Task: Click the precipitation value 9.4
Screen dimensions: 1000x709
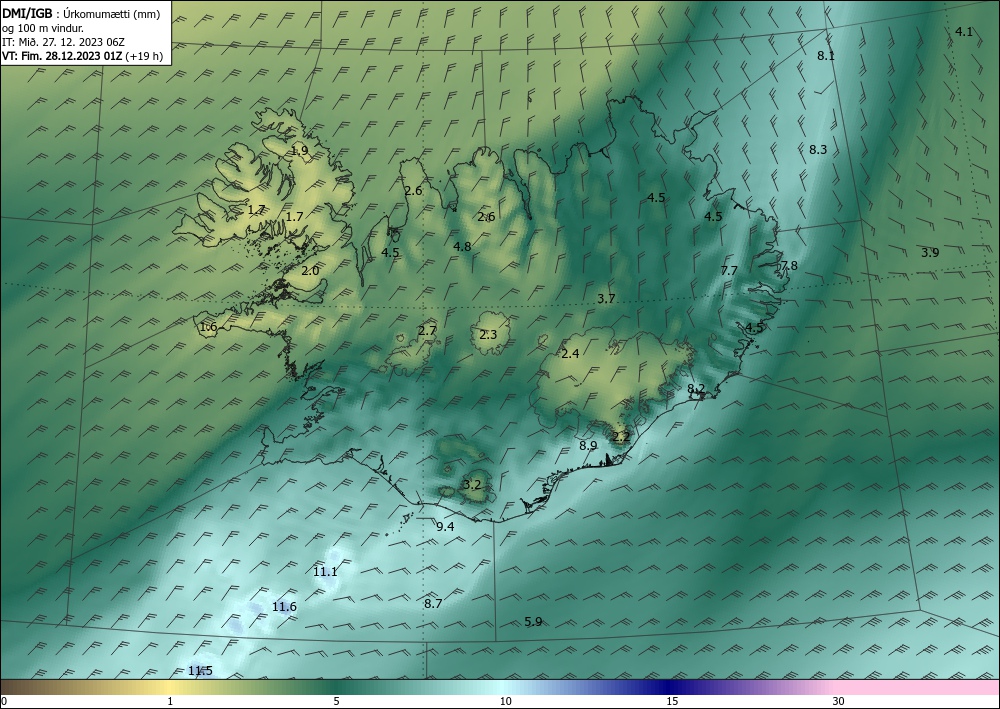Action: 445,527
